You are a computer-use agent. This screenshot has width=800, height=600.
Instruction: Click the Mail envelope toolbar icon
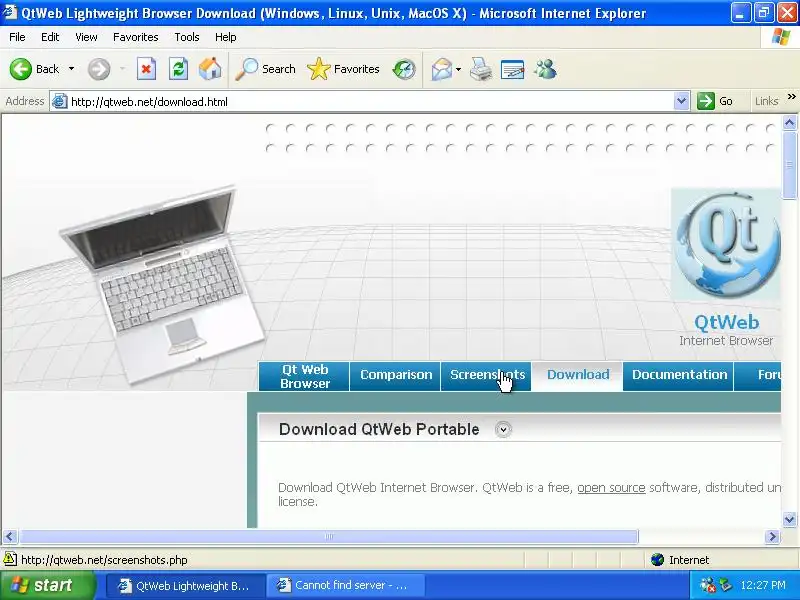(x=441, y=69)
